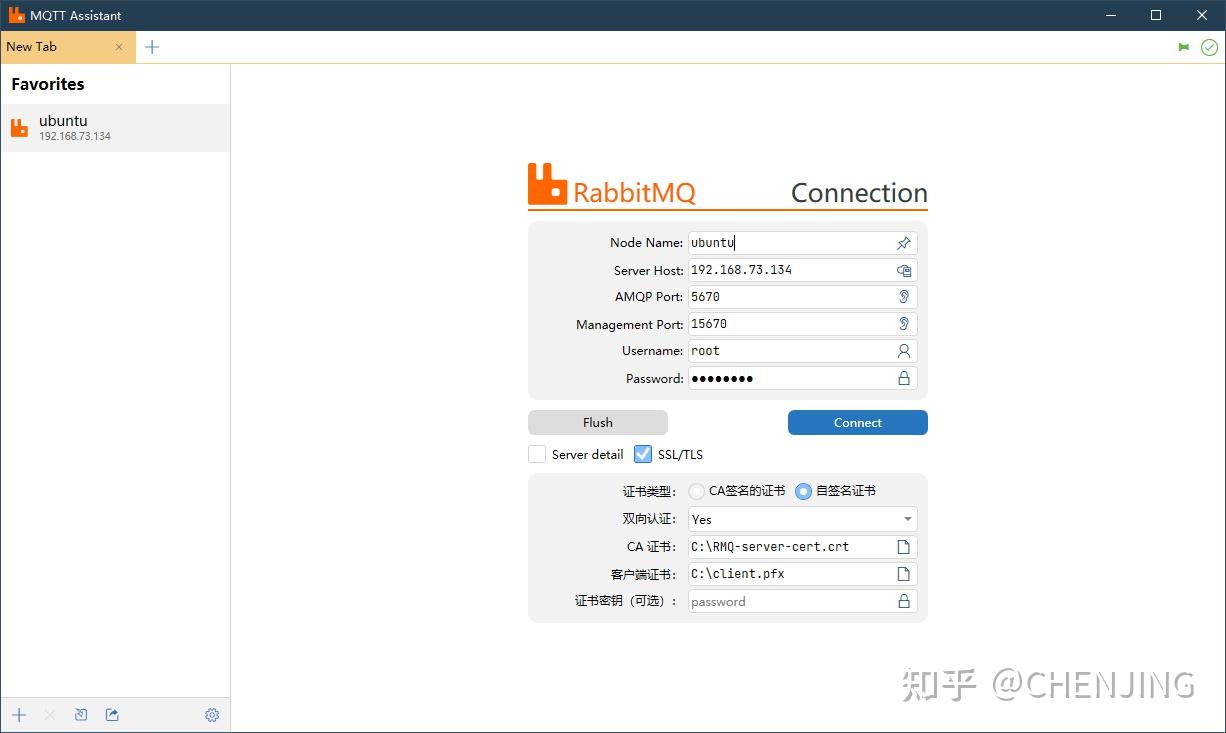
Task: Select the CA签名的证书 radio button
Action: [x=696, y=491]
